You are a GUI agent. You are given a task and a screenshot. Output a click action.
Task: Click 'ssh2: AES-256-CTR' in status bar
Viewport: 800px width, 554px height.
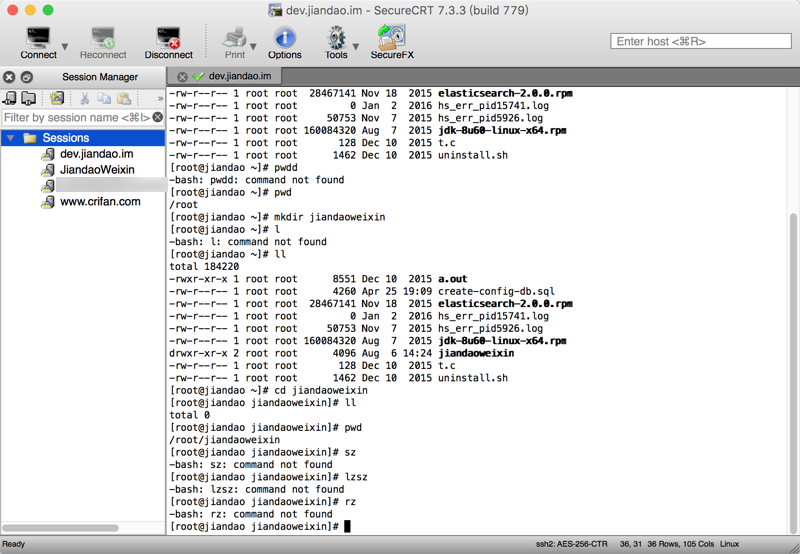(x=571, y=544)
